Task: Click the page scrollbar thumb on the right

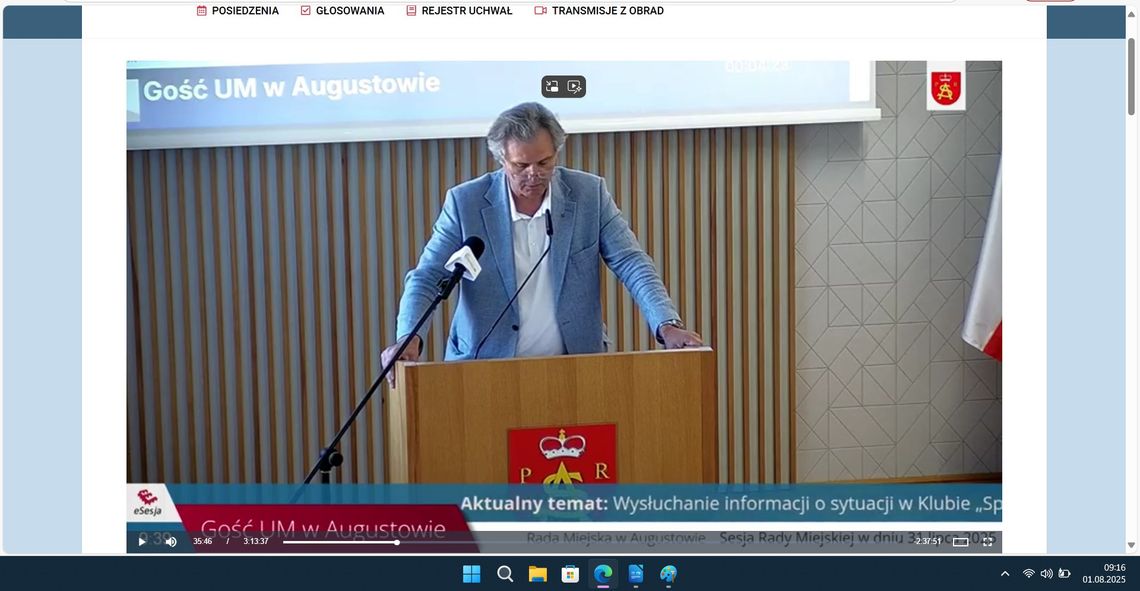Action: (x=1131, y=76)
